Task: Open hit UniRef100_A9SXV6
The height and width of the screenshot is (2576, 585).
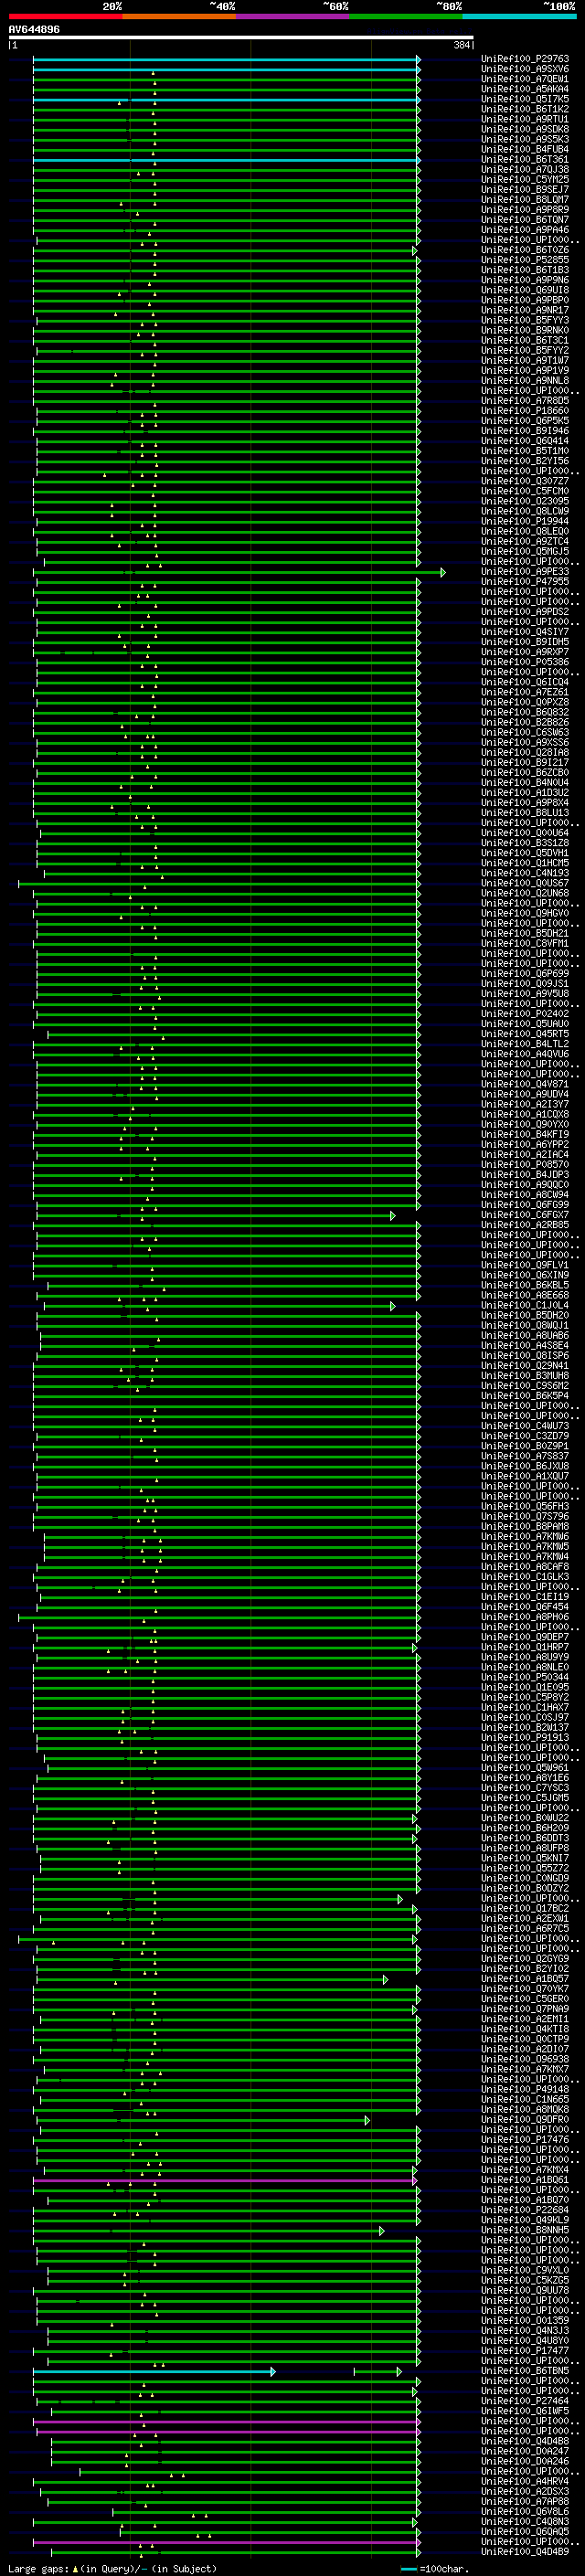Action: coord(525,70)
